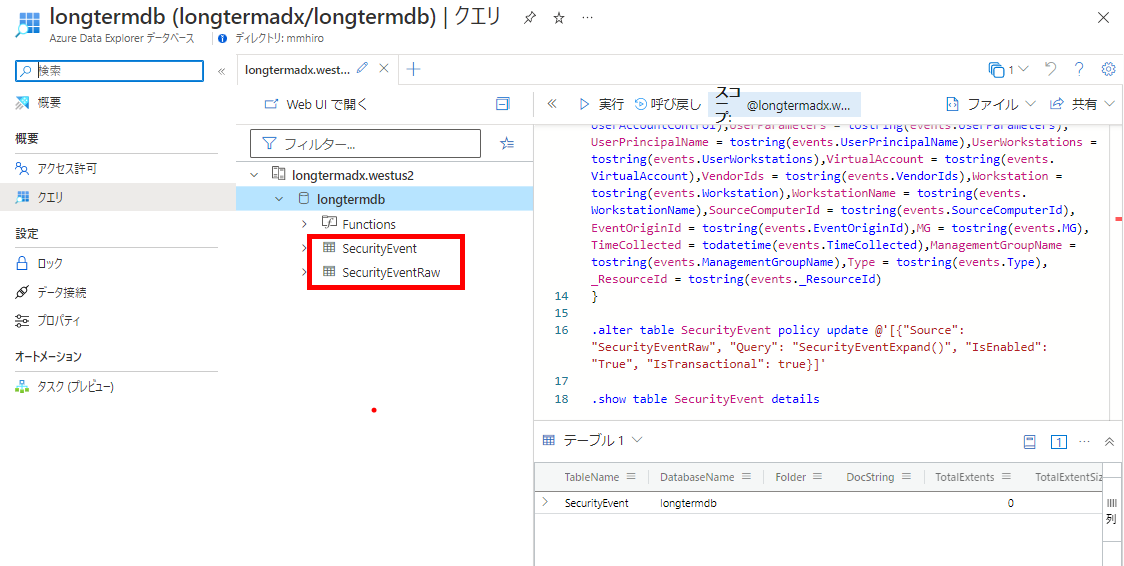The width and height of the screenshot is (1124, 566).
Task: Expand the Functions folder
Action: (x=304, y=224)
